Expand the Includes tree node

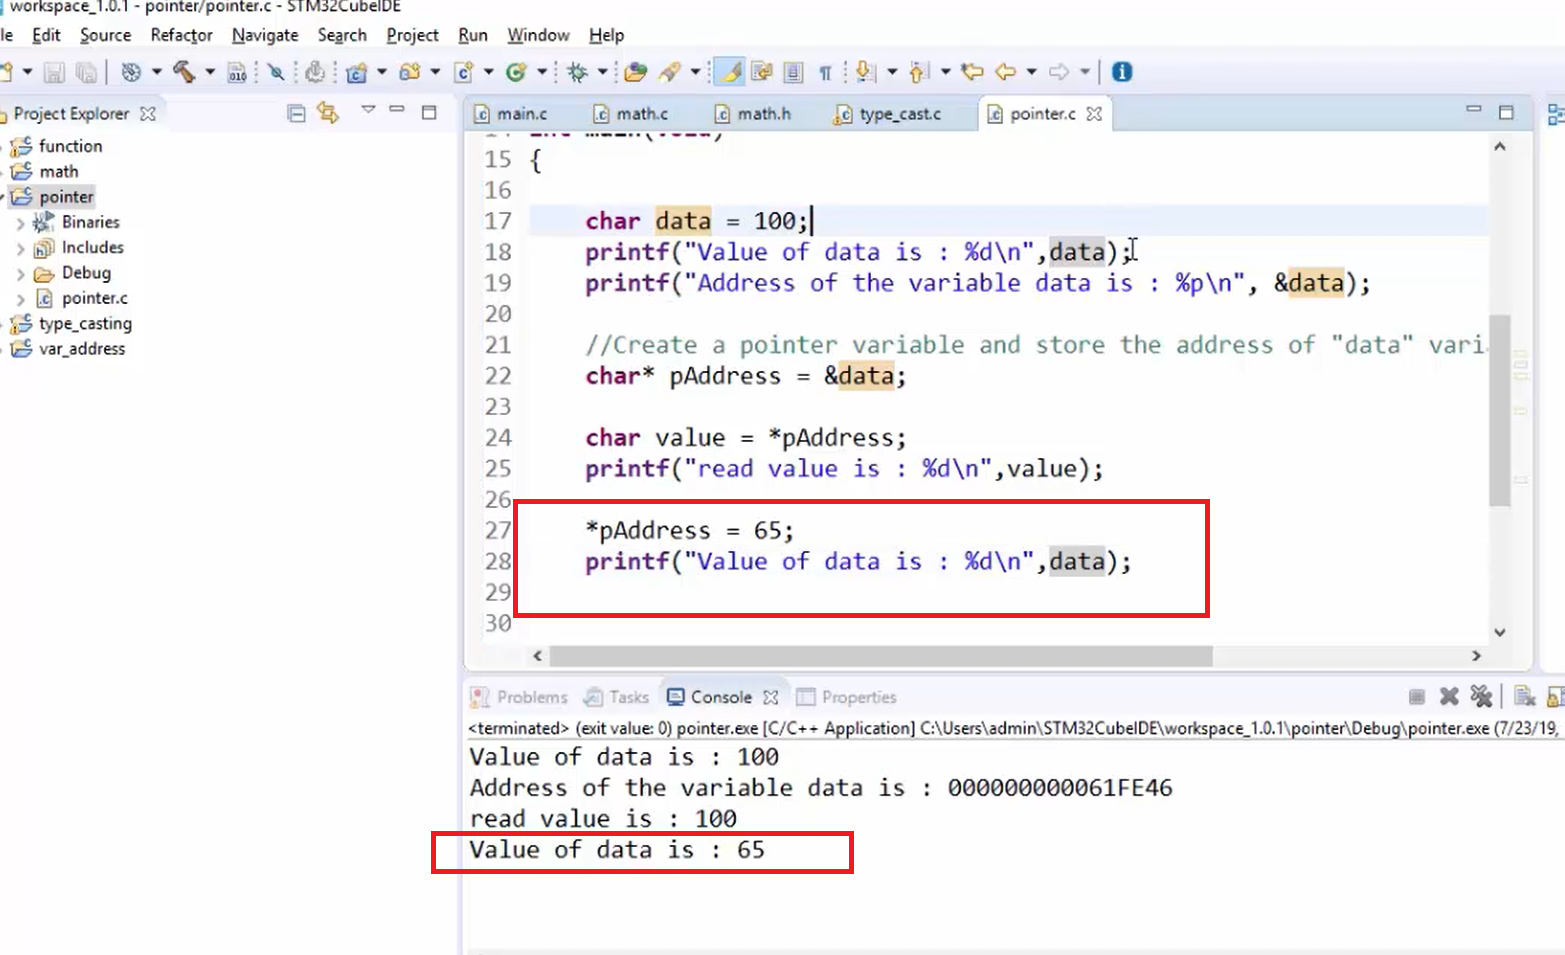[x=20, y=248]
